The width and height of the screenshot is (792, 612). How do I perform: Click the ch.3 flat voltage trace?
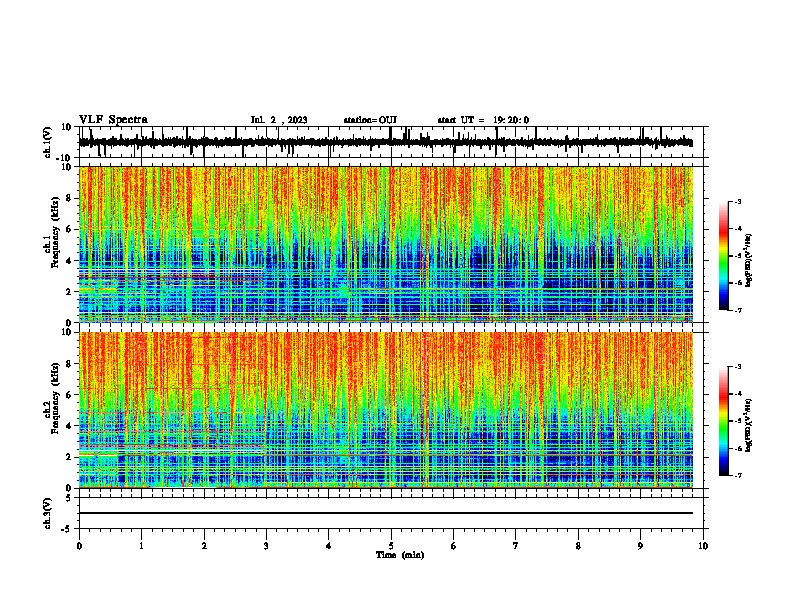coord(386,513)
